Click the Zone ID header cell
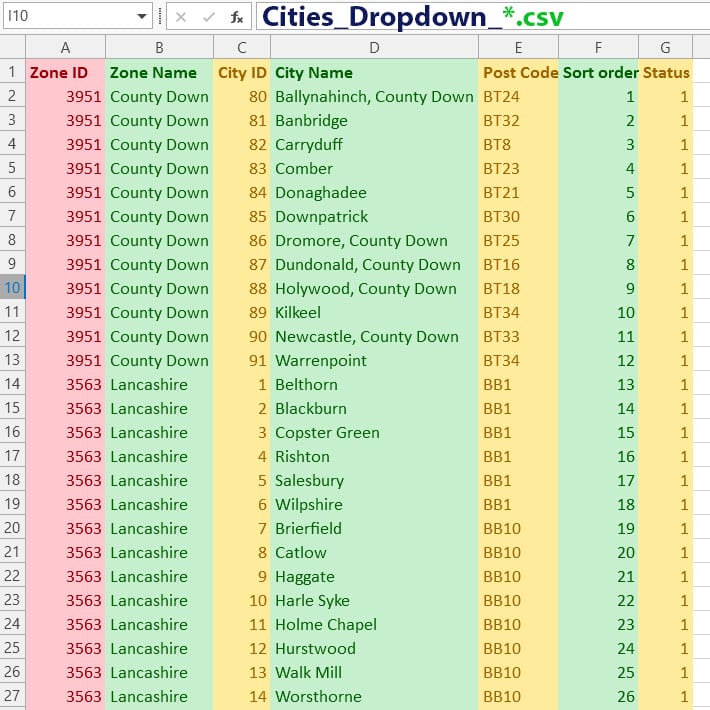This screenshot has width=710, height=710. click(x=66, y=72)
